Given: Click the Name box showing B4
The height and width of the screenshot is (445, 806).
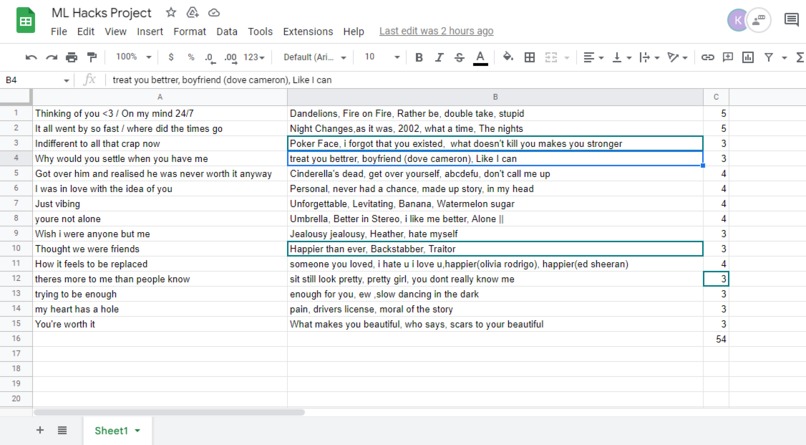Looking at the screenshot, I should 37,80.
